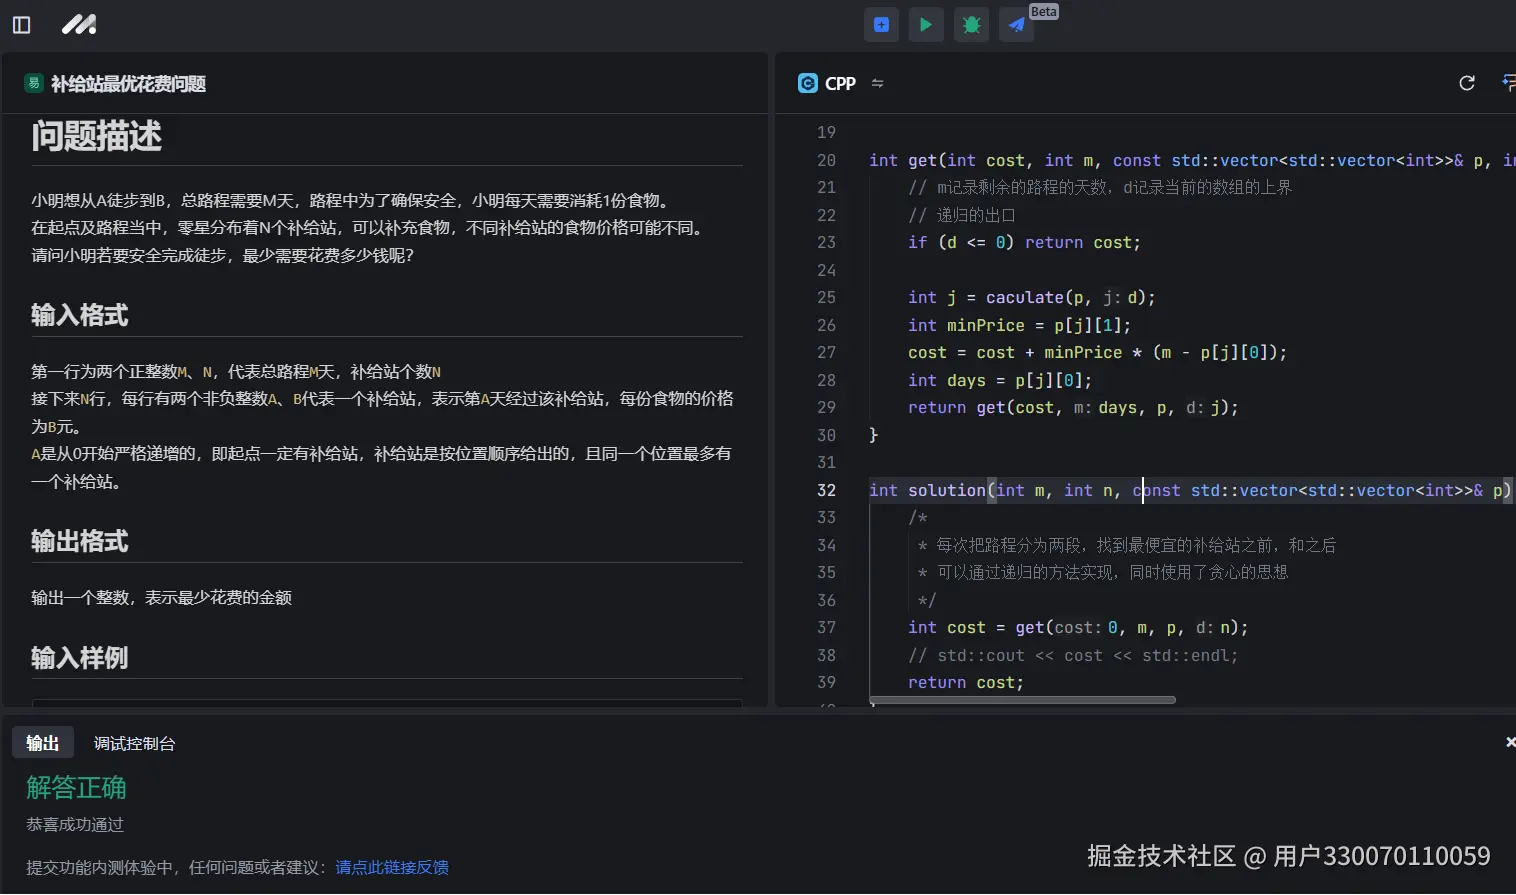
Task: Open the 请点此链接反馈 feedback link
Action: point(392,866)
